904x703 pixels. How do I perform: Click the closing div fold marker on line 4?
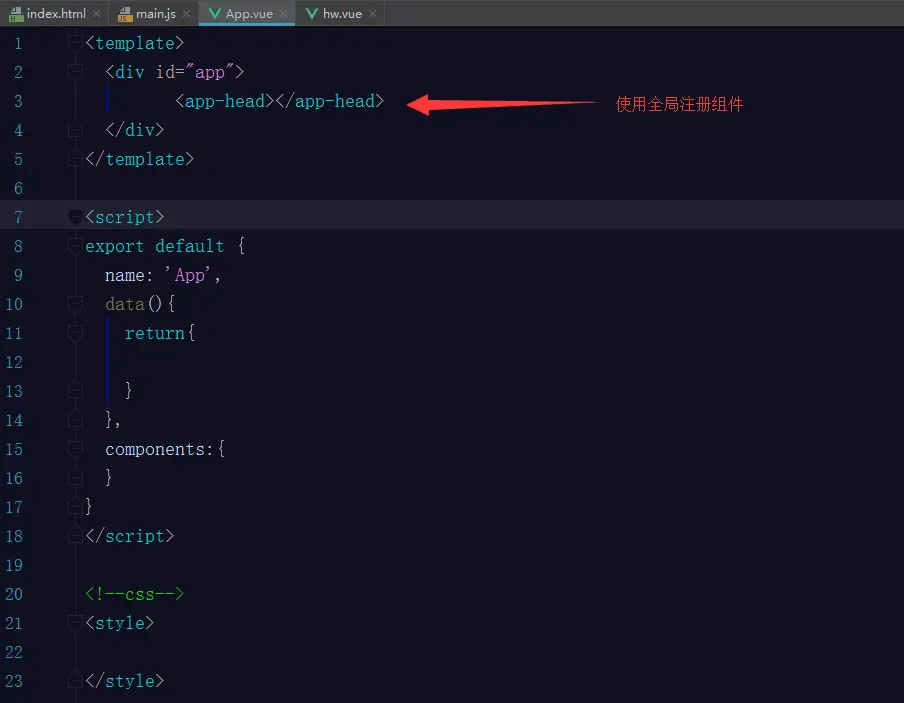(x=75, y=130)
